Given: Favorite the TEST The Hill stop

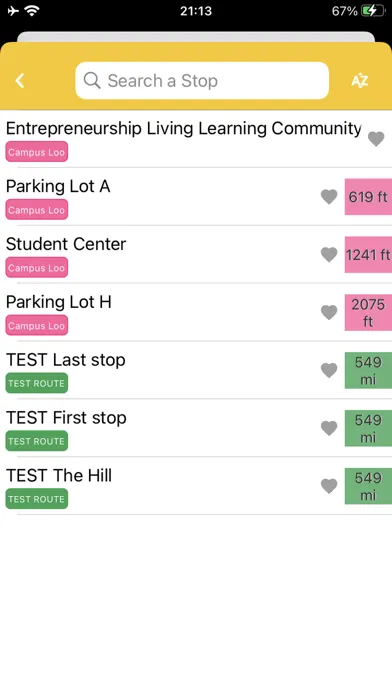Looking at the screenshot, I should click(x=329, y=486).
